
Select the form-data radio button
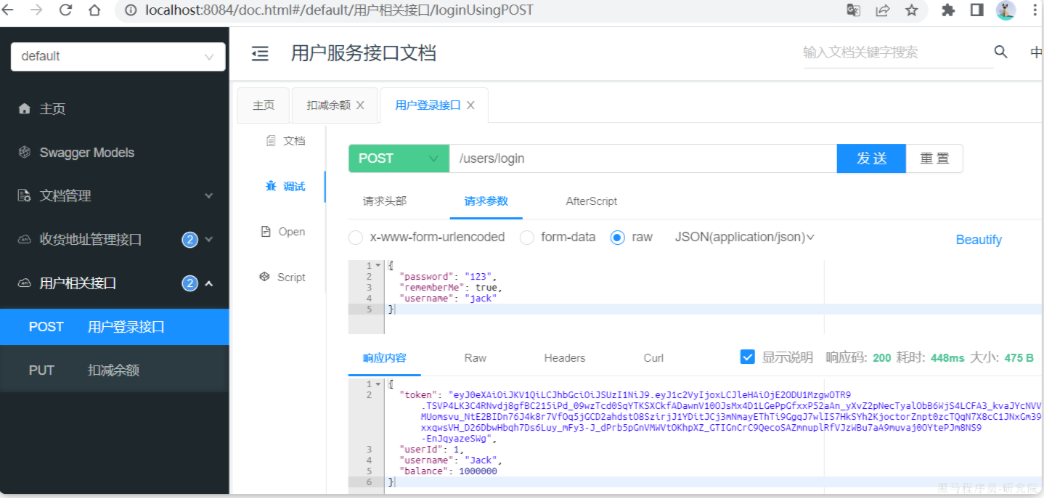[x=526, y=238]
